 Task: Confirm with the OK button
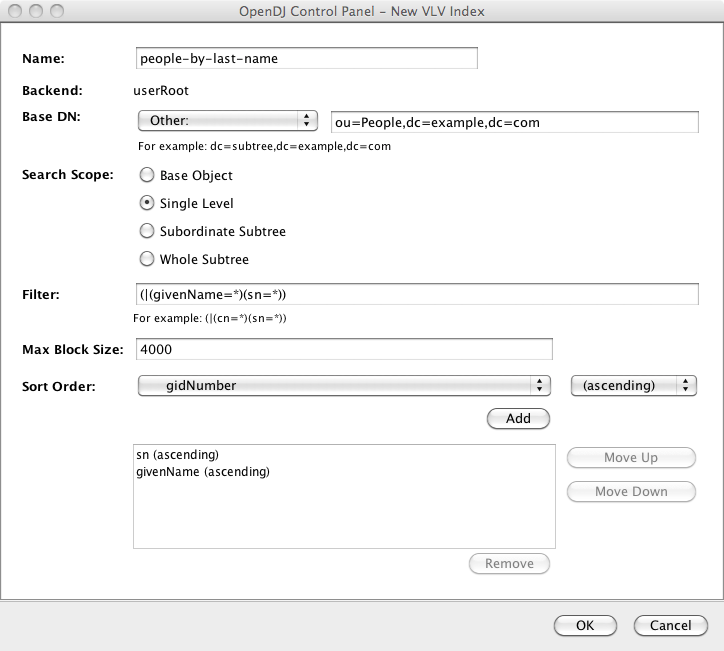(585, 626)
